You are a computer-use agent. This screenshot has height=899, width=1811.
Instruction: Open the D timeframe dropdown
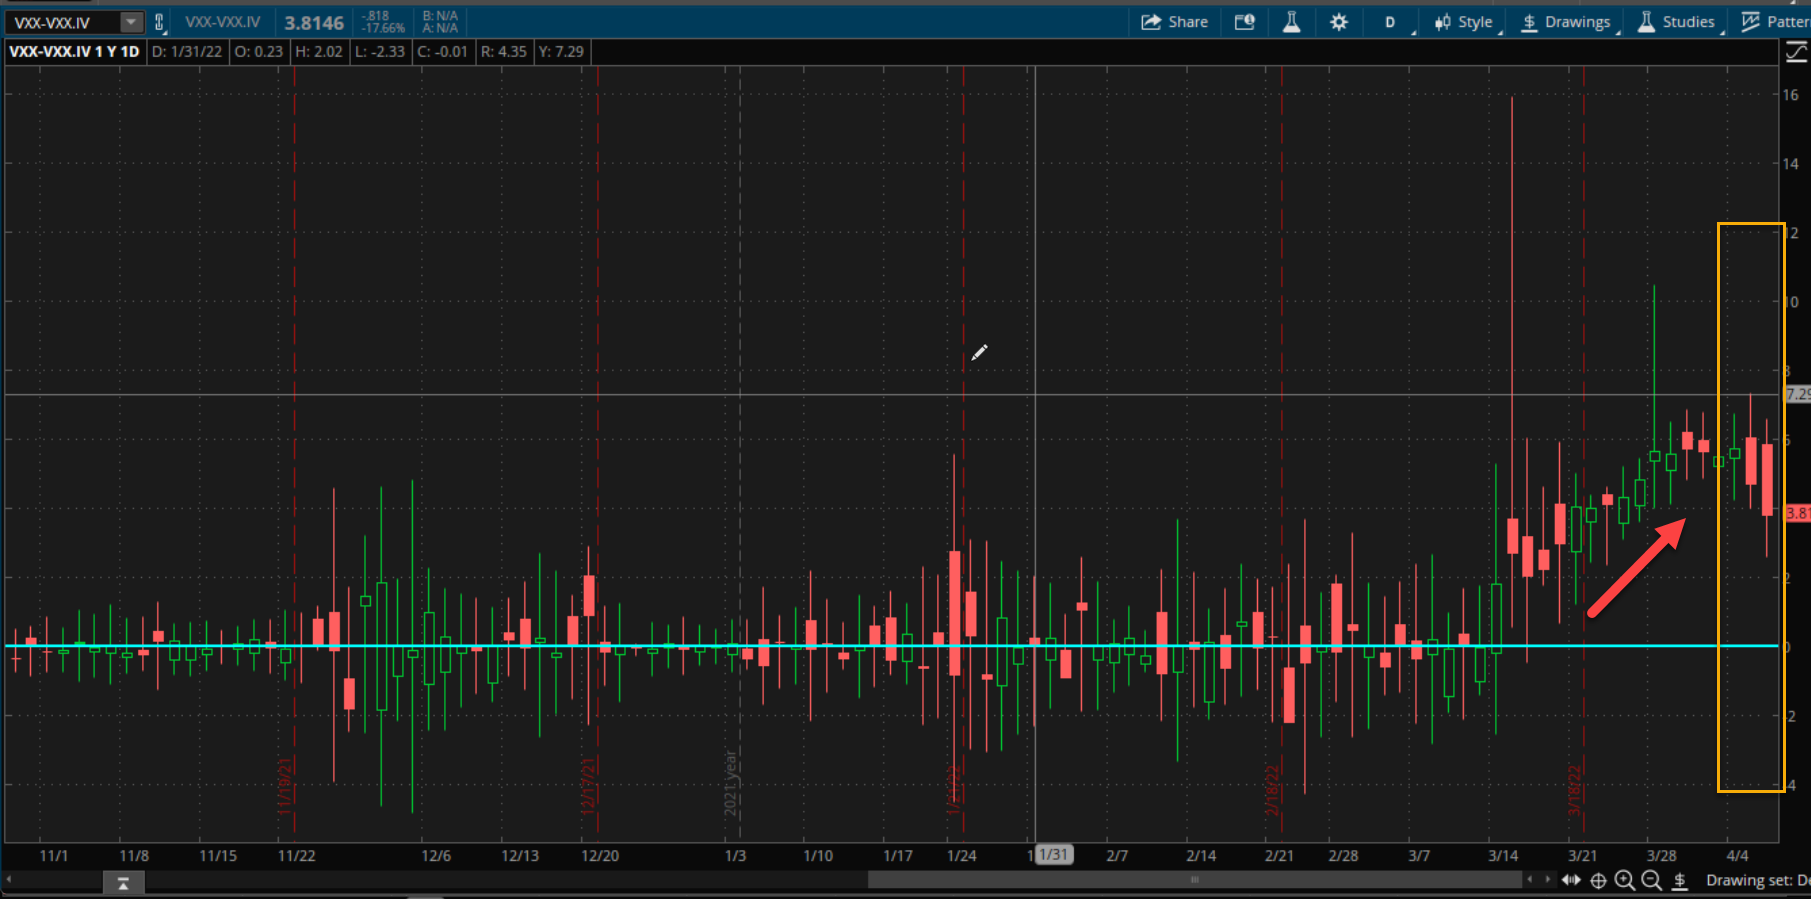pos(1391,22)
